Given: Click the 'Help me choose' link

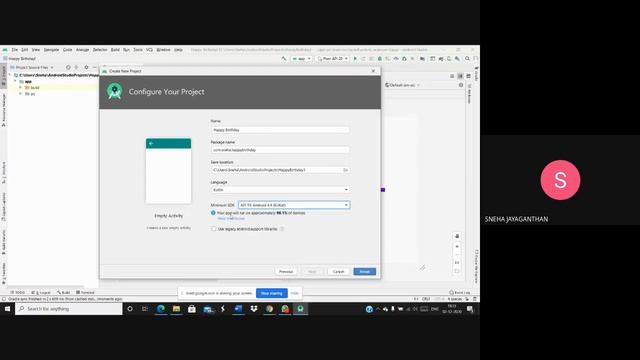Looking at the screenshot, I should point(231,219).
